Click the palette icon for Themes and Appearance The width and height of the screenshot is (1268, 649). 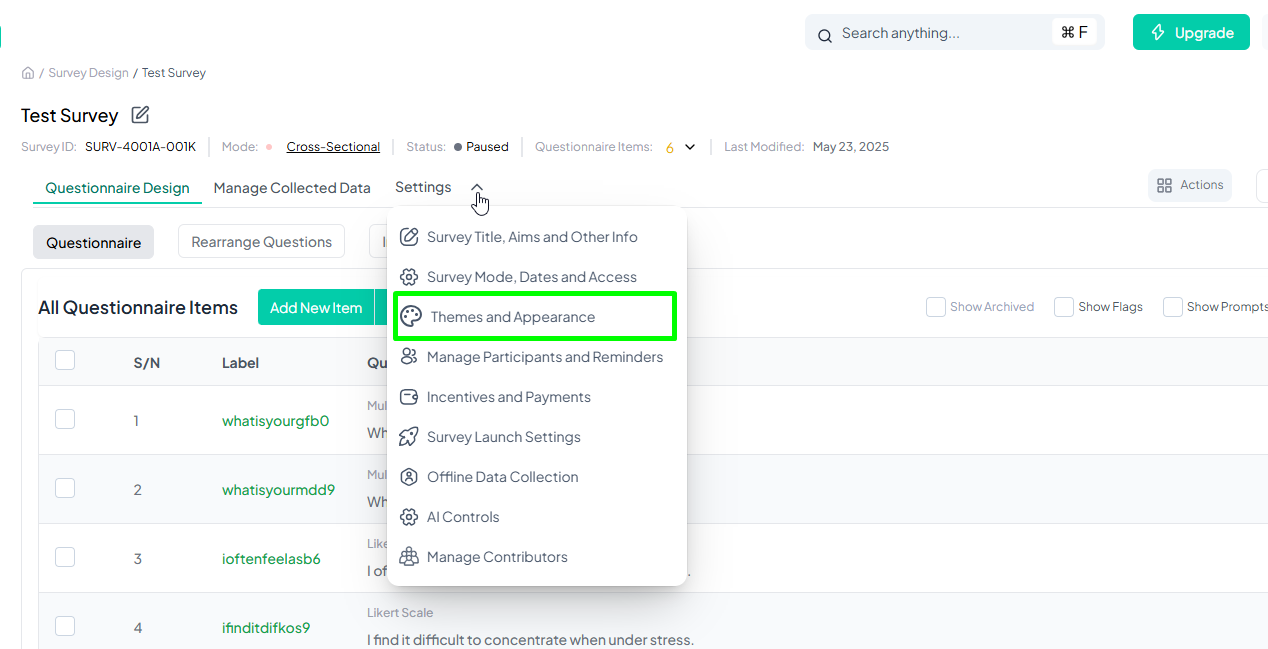[x=411, y=317]
